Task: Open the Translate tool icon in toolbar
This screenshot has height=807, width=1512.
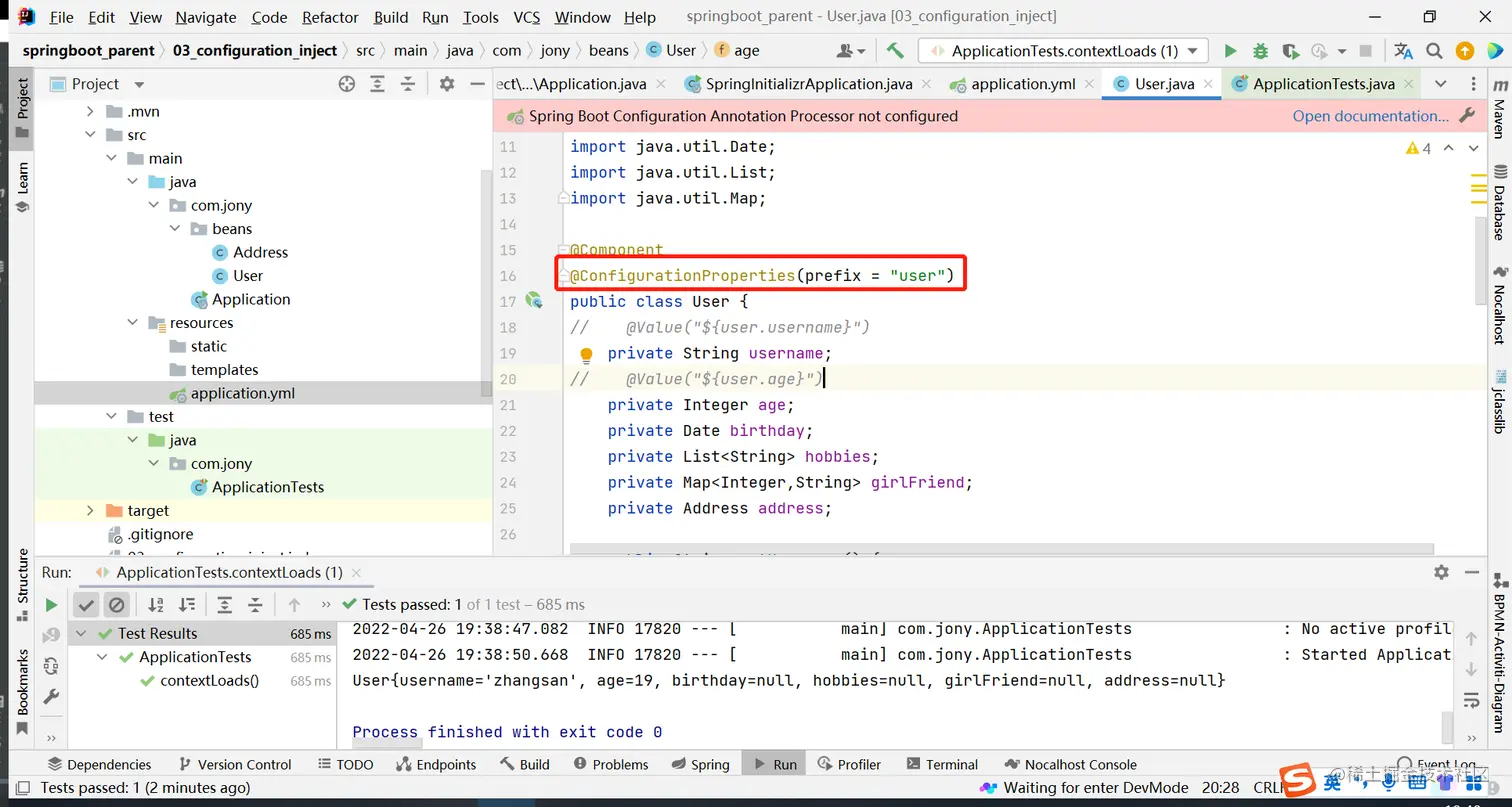Action: pyautogui.click(x=1404, y=51)
